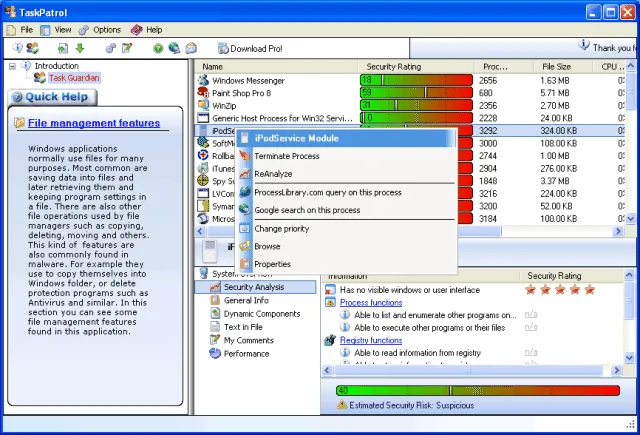The image size is (640, 435).
Task: Click the Quick Help question icon
Action: pos(17,97)
